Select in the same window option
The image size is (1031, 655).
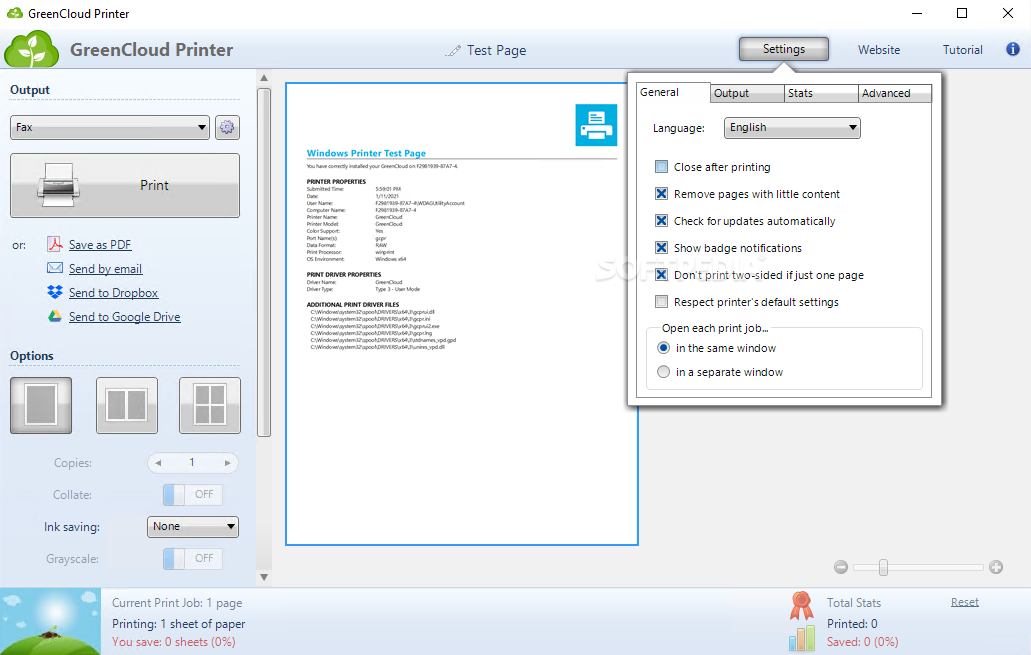click(663, 348)
